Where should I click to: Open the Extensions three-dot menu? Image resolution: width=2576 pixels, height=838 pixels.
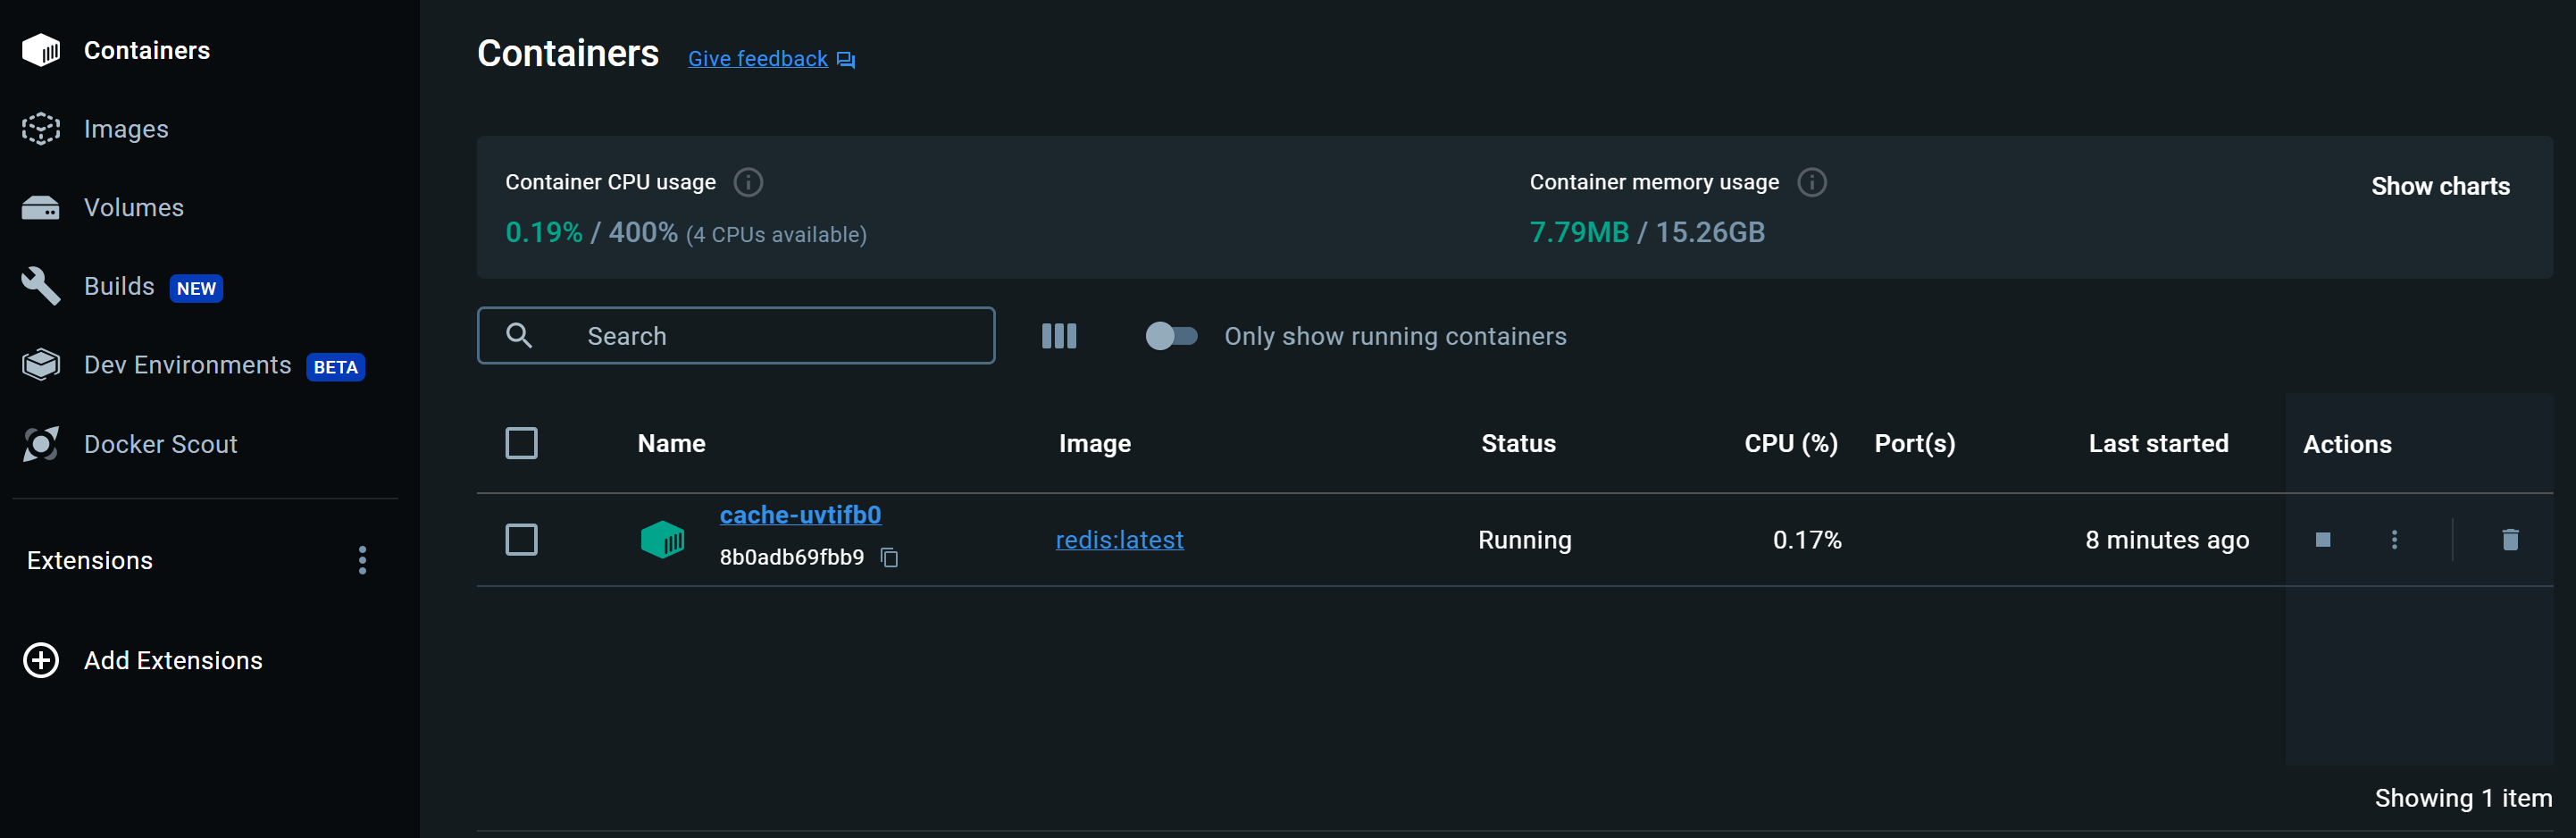[363, 560]
